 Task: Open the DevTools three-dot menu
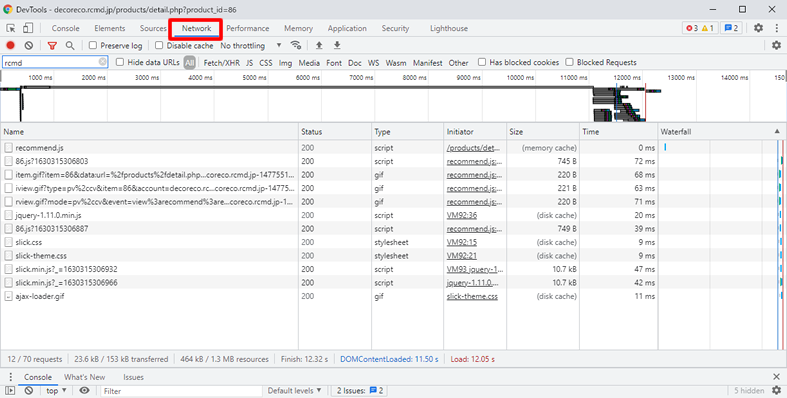point(777,28)
